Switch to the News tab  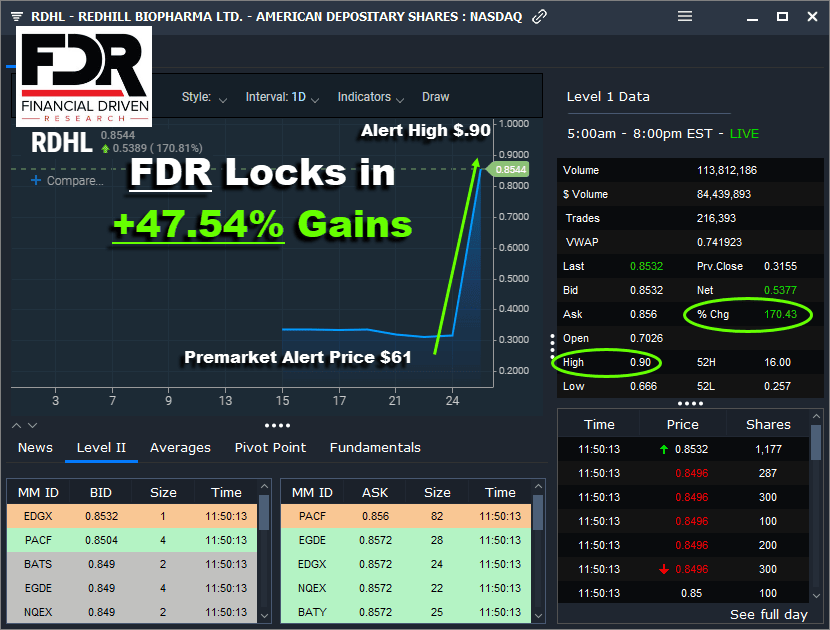click(35, 448)
